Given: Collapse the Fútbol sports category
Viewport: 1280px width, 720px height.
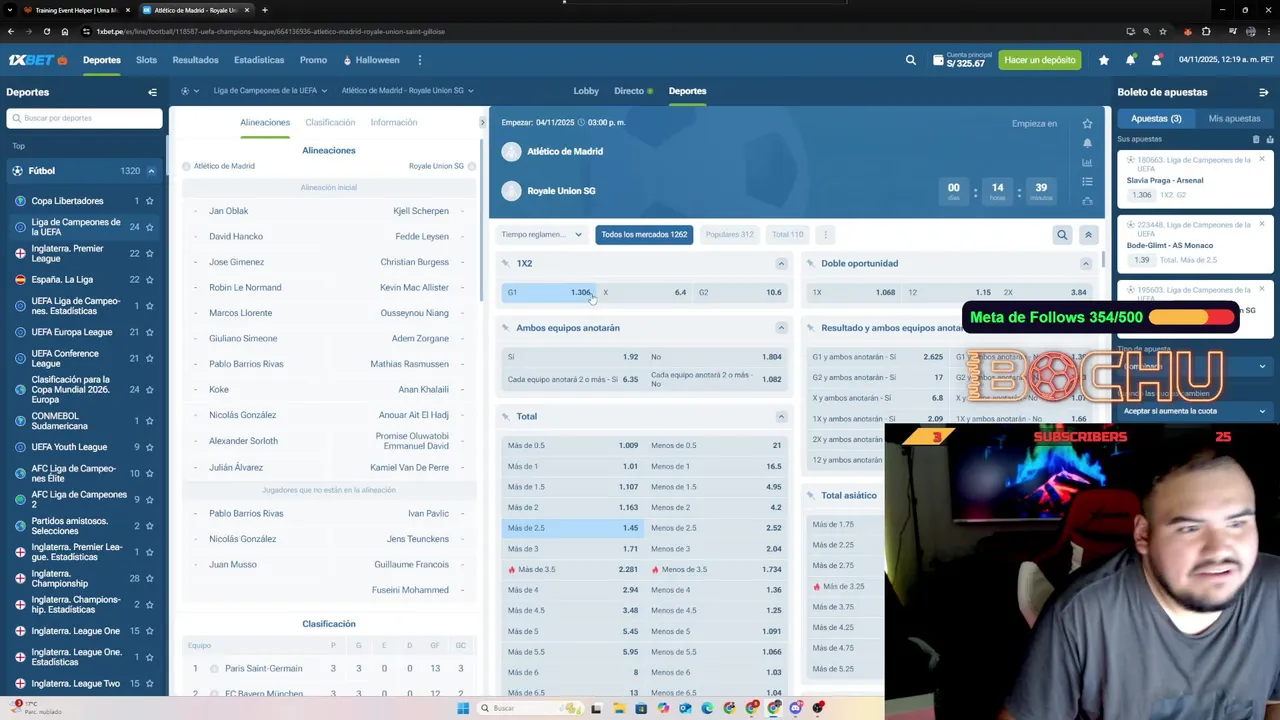Looking at the screenshot, I should [x=151, y=171].
